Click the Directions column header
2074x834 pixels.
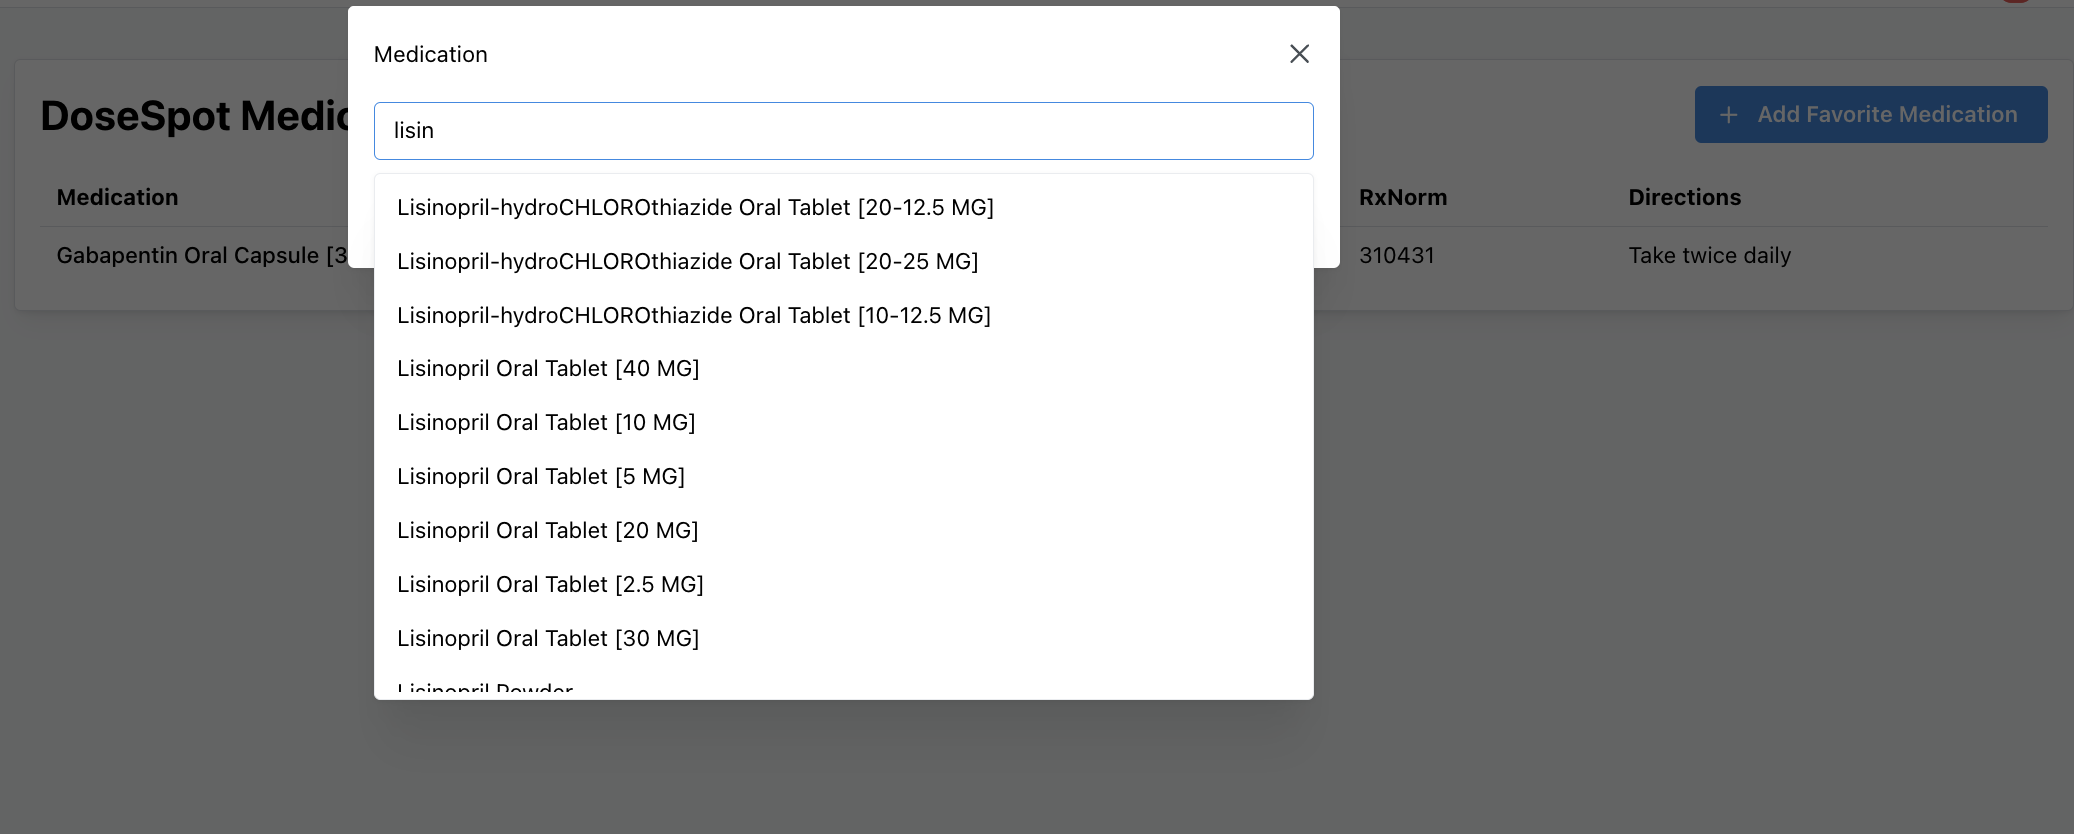coord(1684,198)
